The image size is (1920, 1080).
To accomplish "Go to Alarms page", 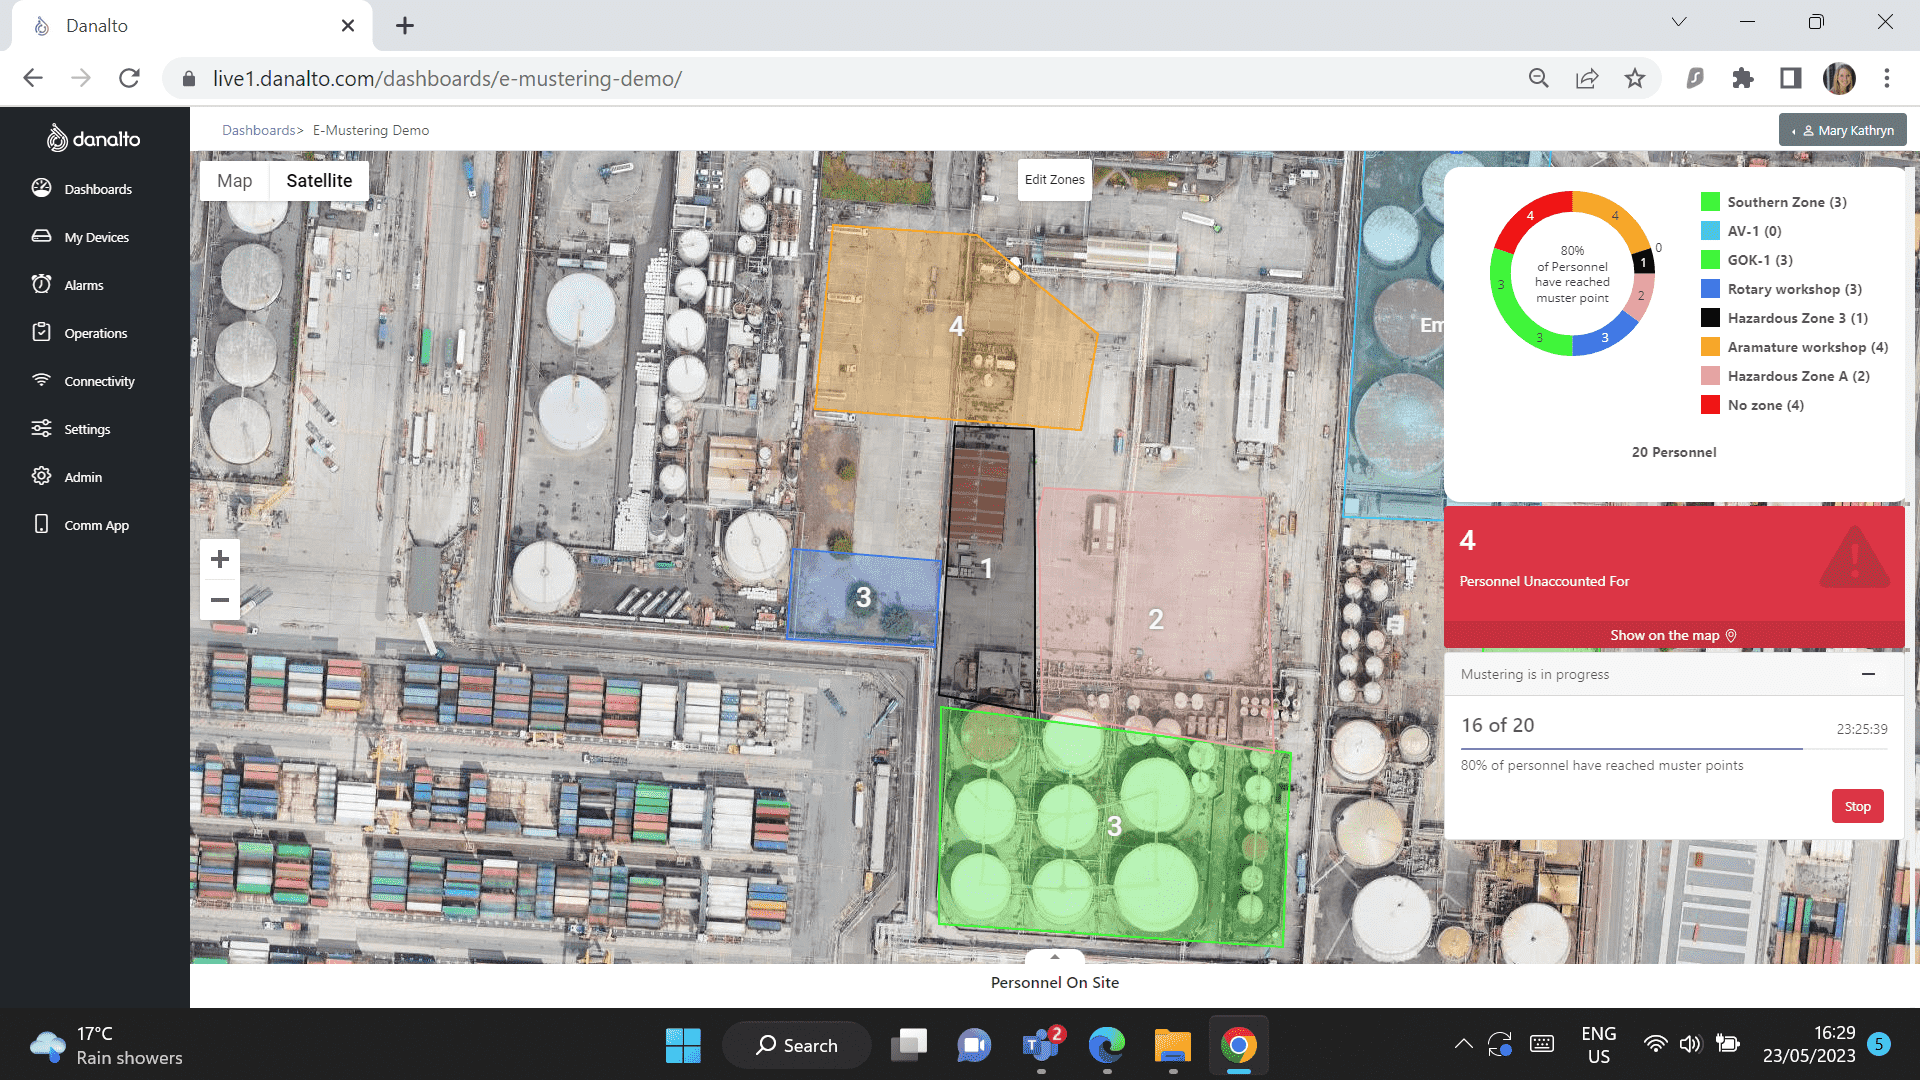I will pyautogui.click(x=67, y=285).
